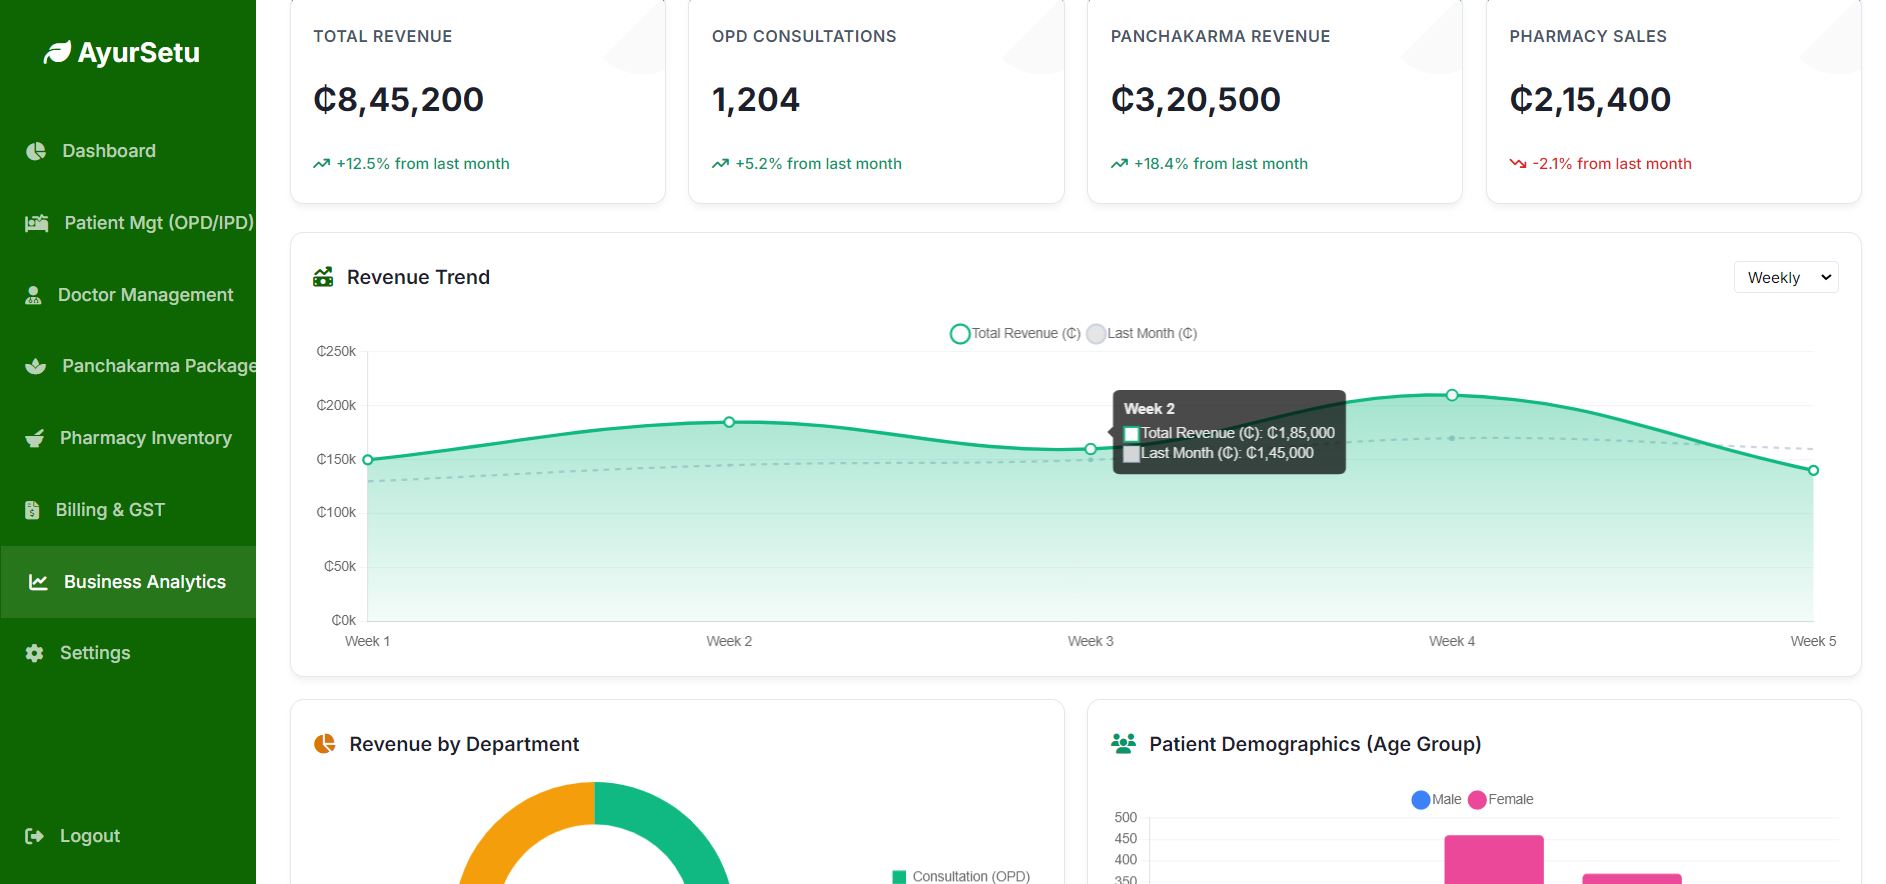This screenshot has height=884, width=1886.
Task: Click the Panchakarma lotus icon in sidebar
Action: point(36,366)
